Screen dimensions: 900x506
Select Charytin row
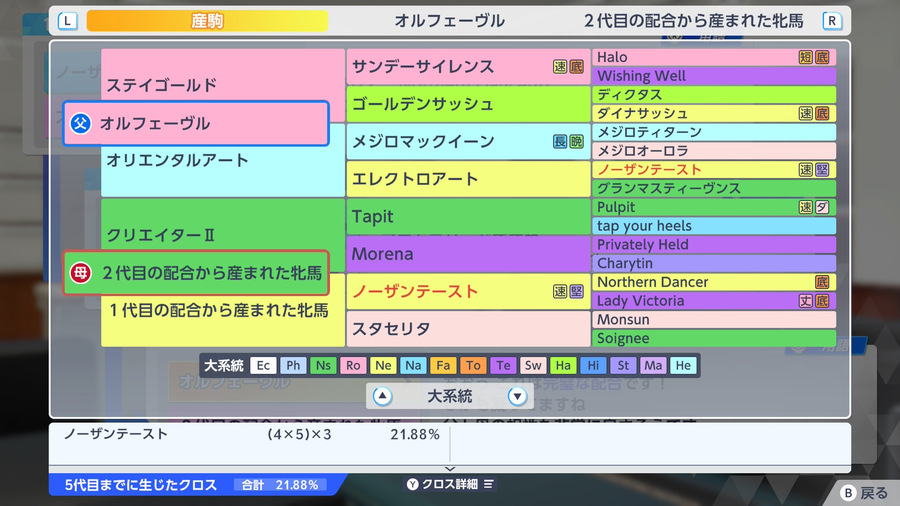[714, 263]
